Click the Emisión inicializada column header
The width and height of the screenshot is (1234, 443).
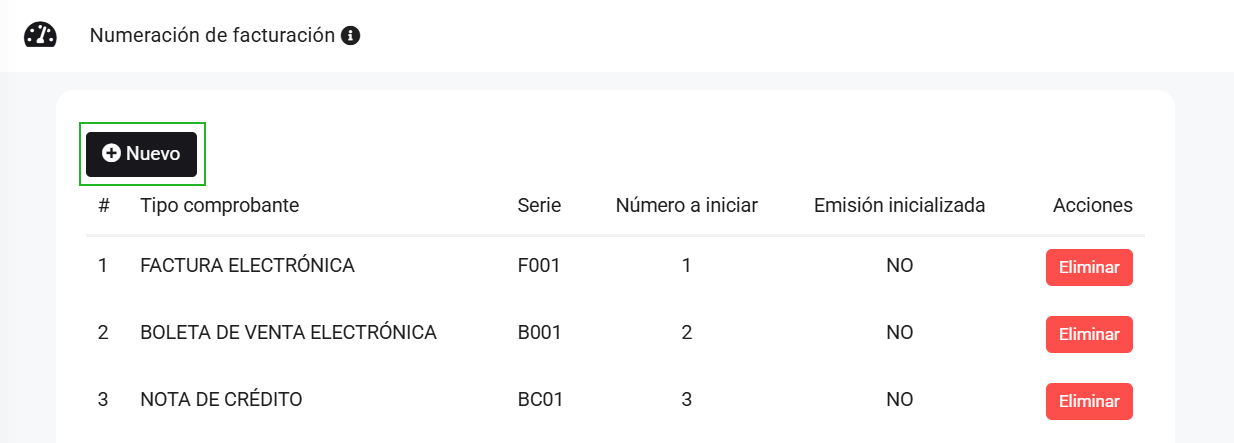pos(899,205)
